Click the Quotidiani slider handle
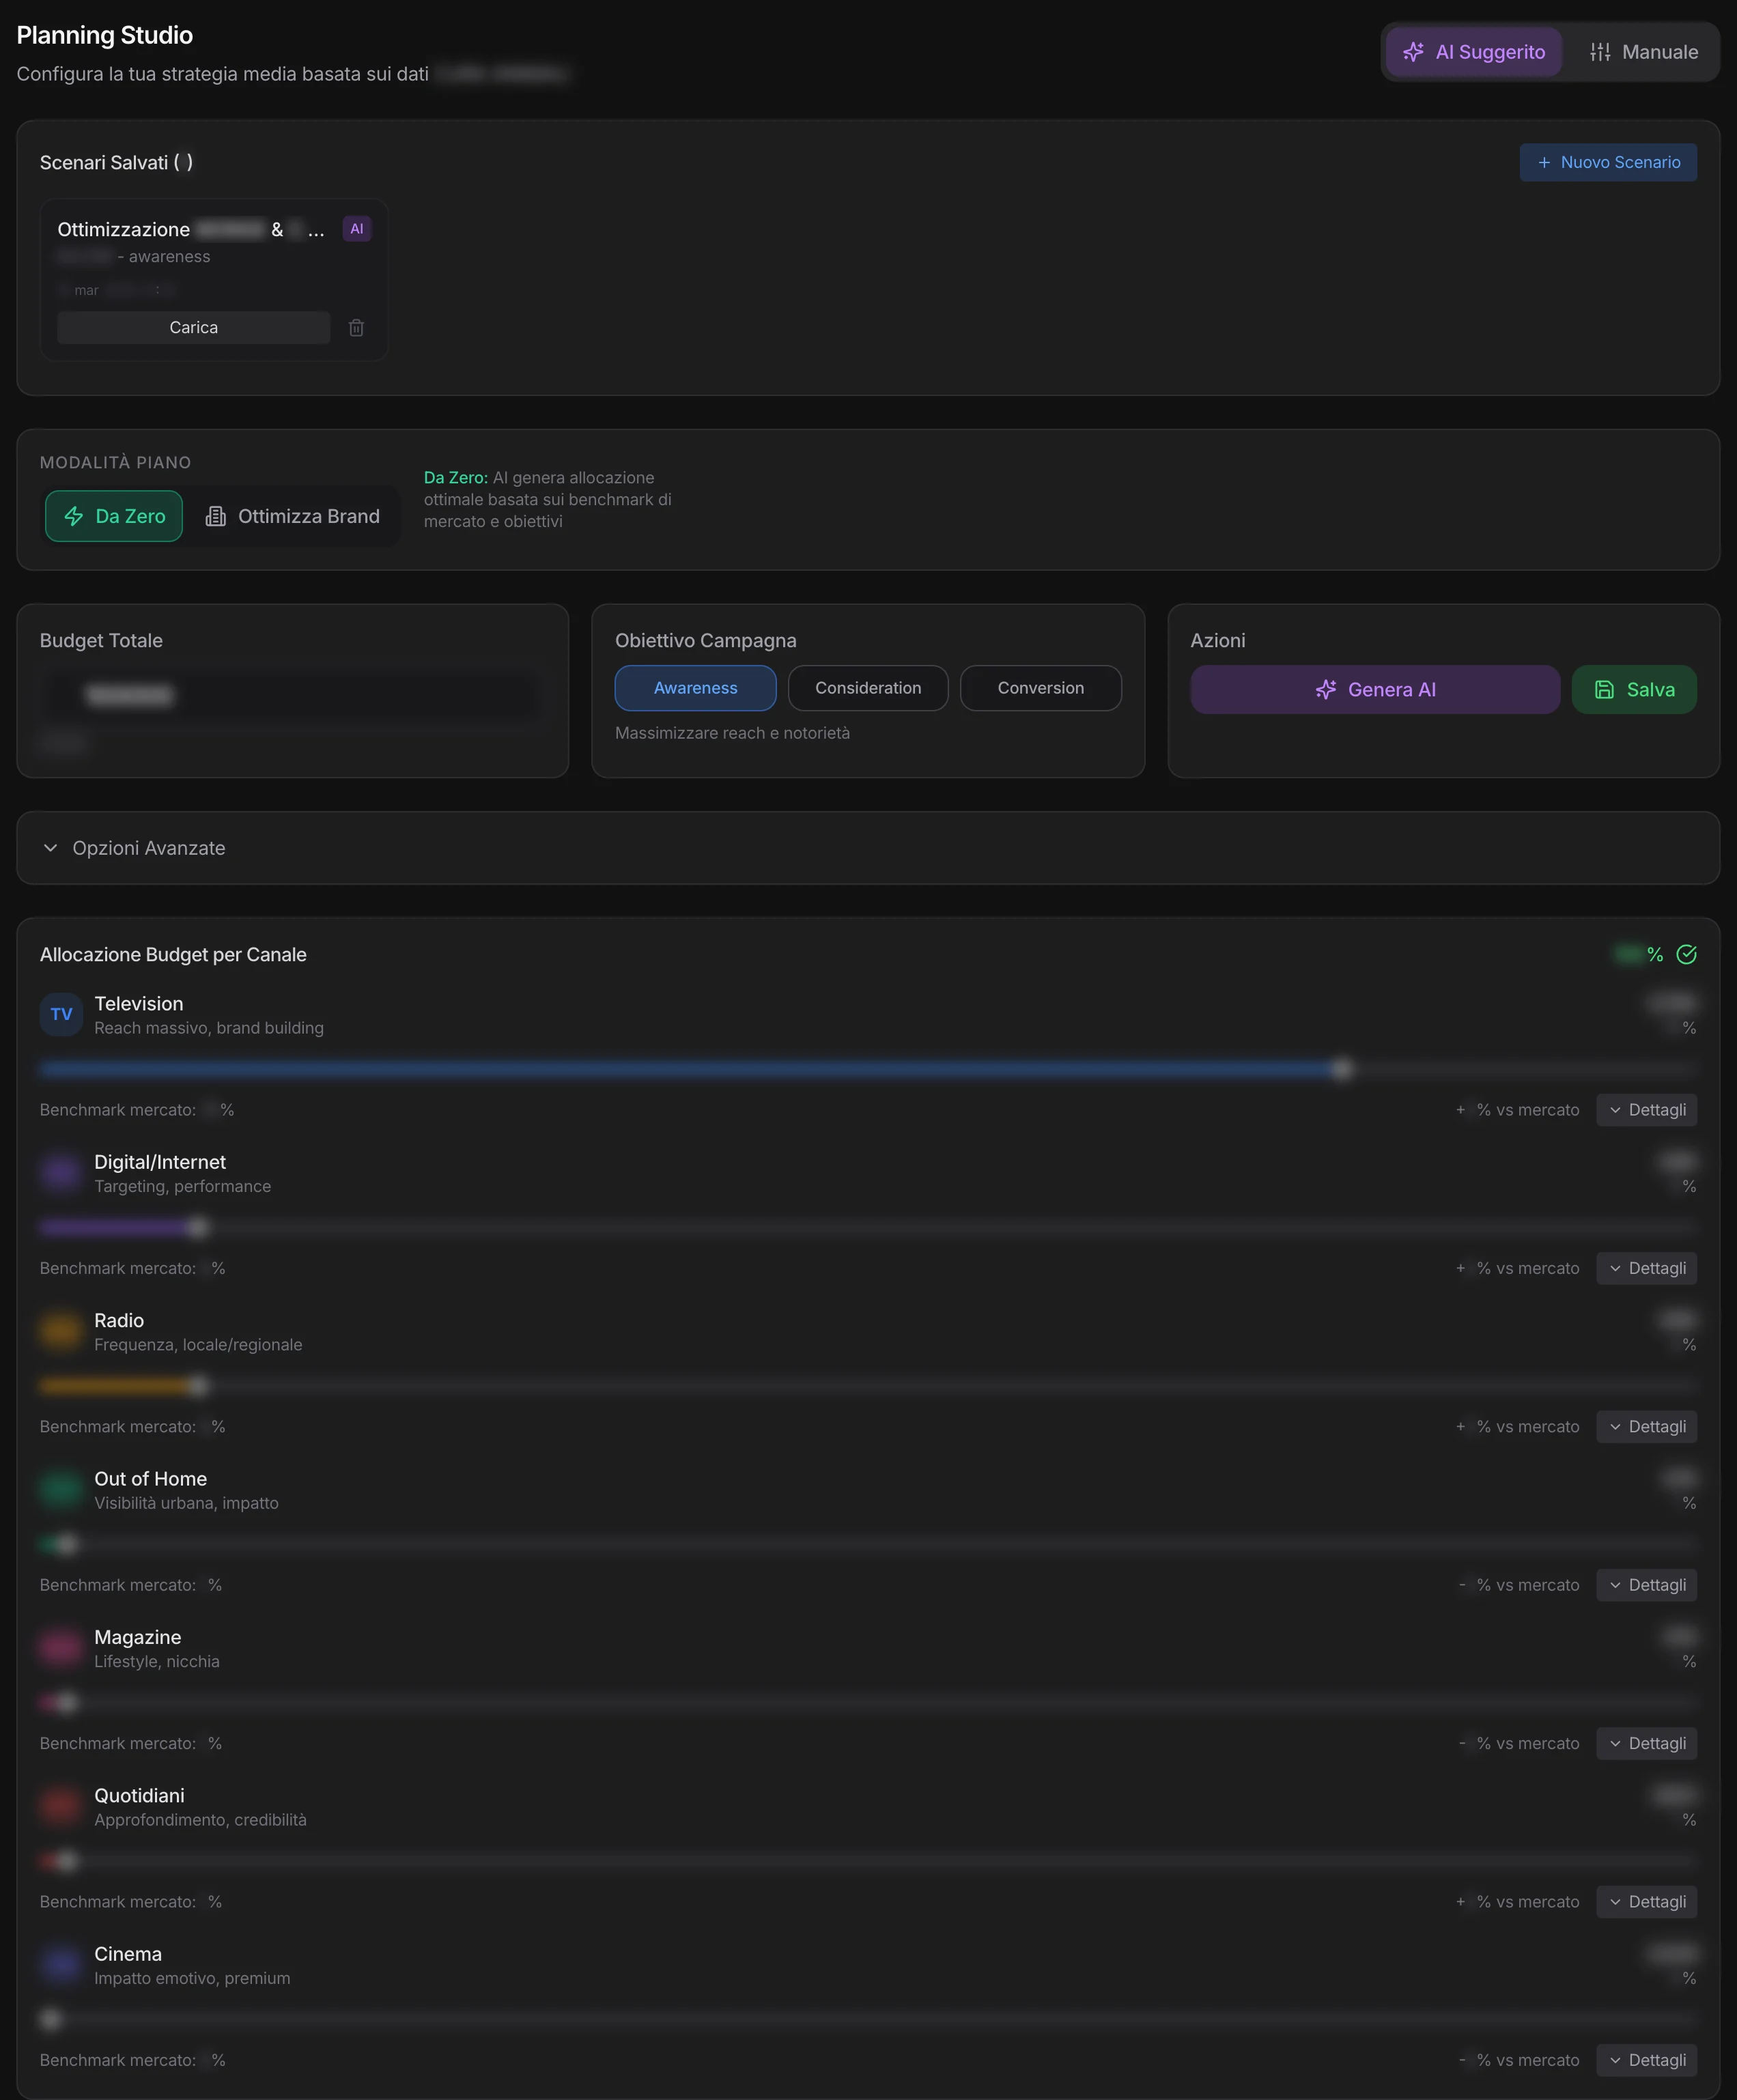The width and height of the screenshot is (1737, 2100). [66, 1861]
